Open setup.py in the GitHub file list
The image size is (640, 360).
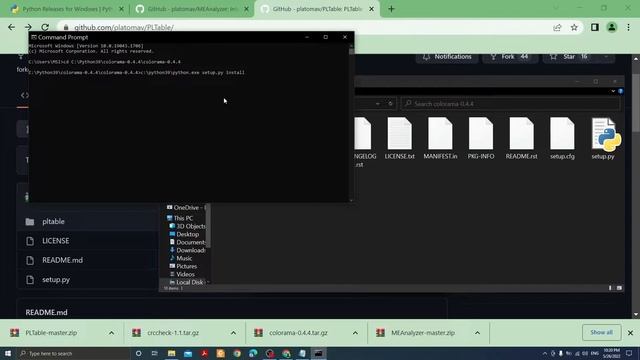click(x=56, y=280)
